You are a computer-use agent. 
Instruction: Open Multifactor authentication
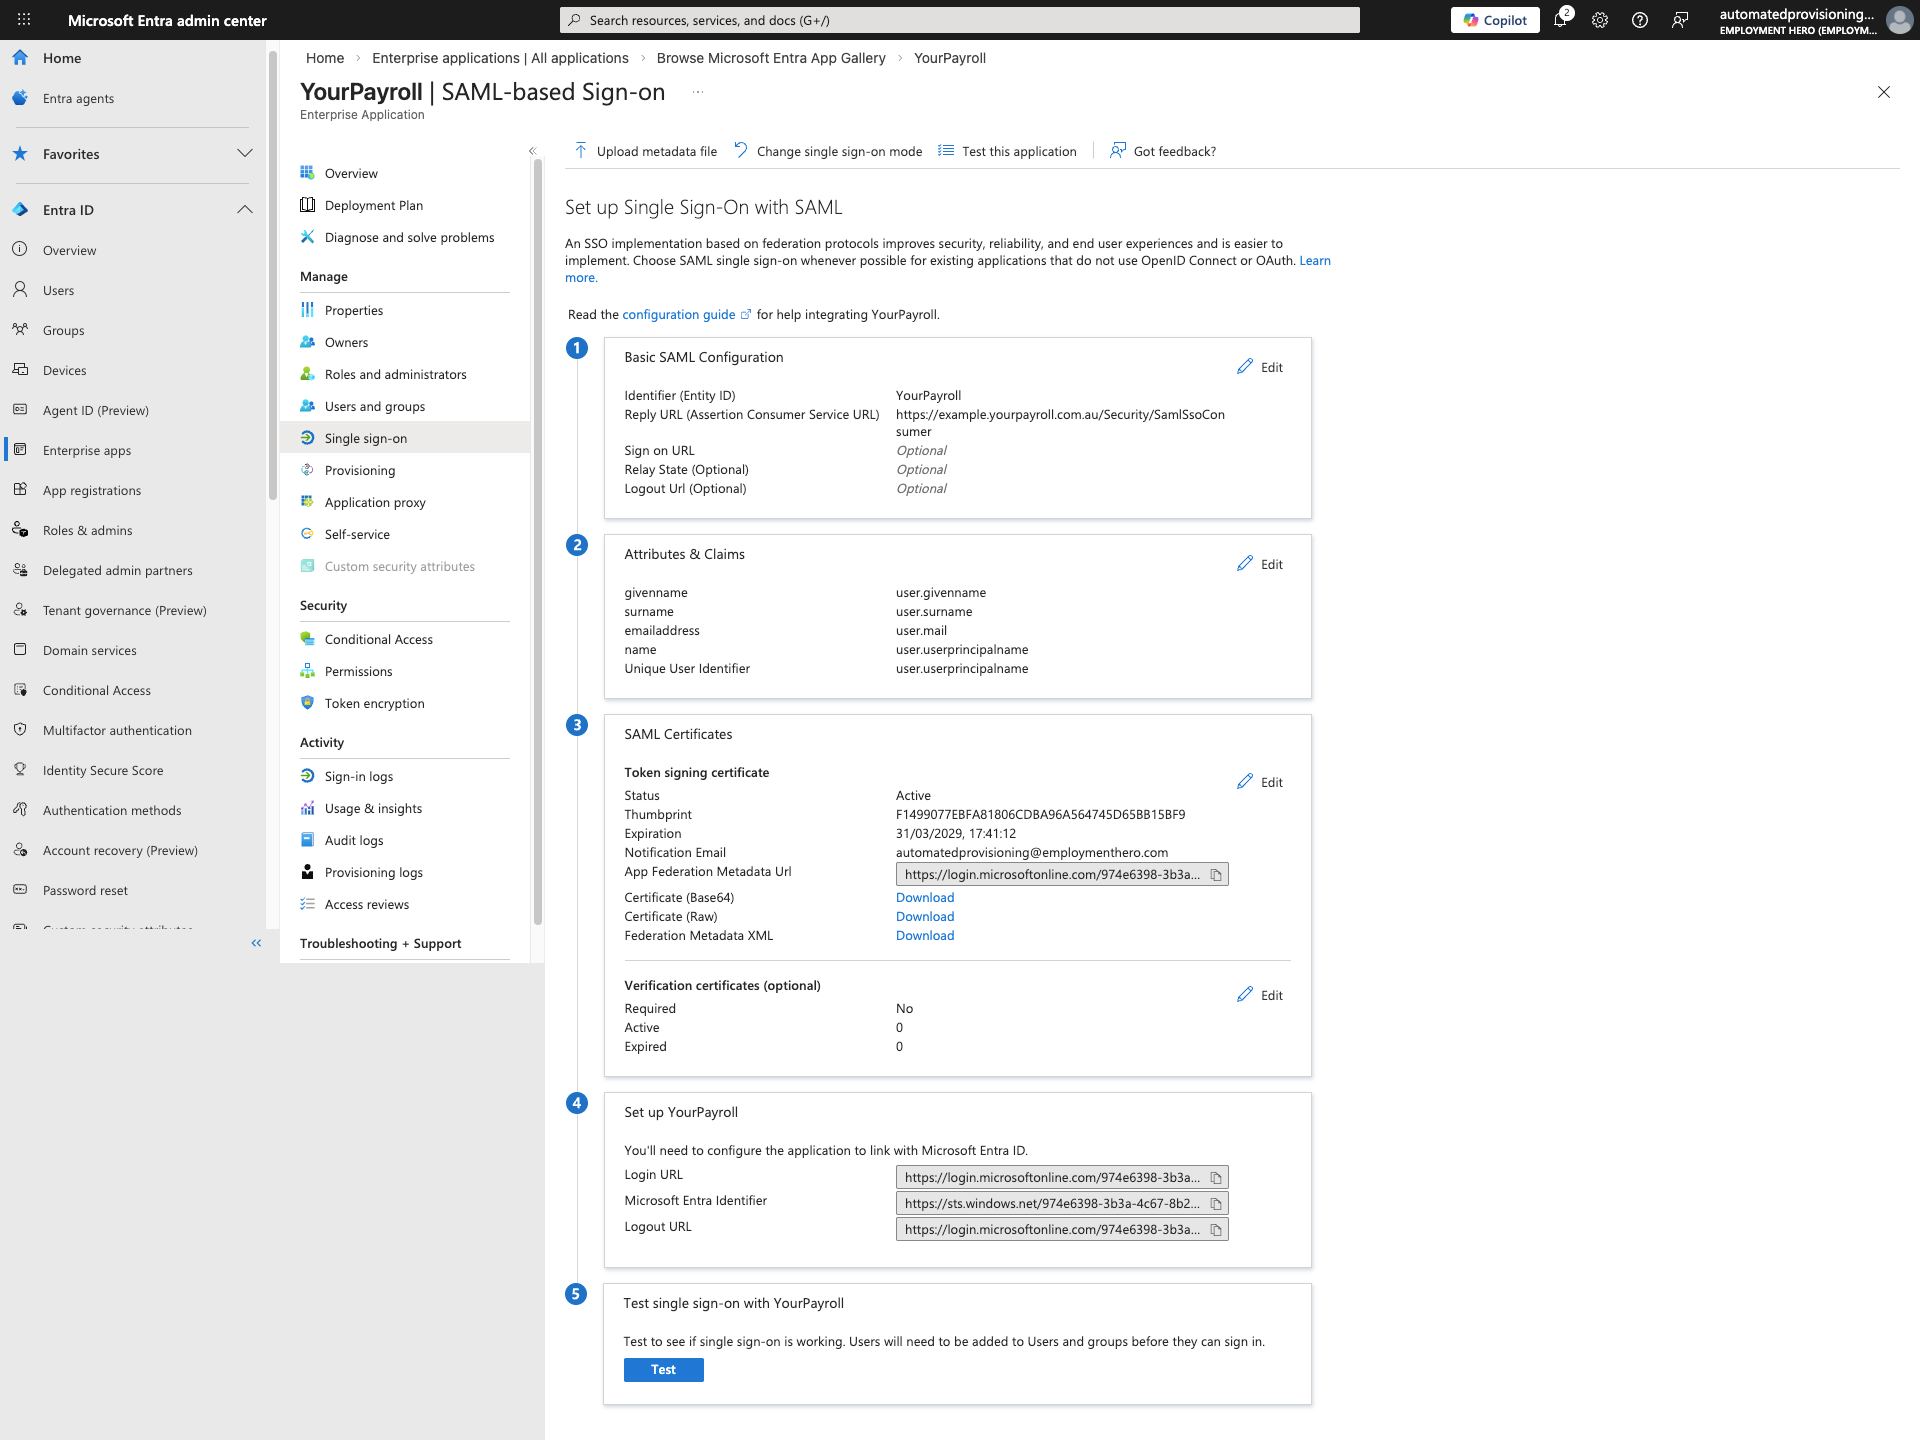point(117,730)
